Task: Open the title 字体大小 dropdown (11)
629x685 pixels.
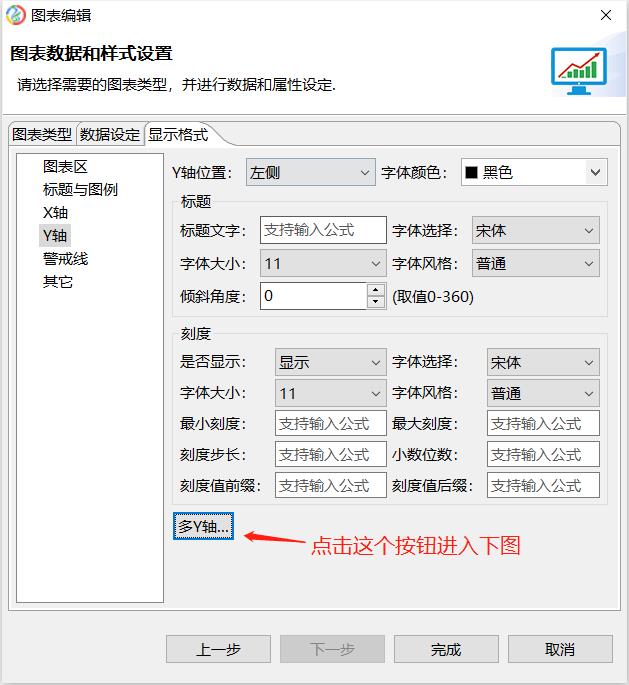Action: click(323, 263)
